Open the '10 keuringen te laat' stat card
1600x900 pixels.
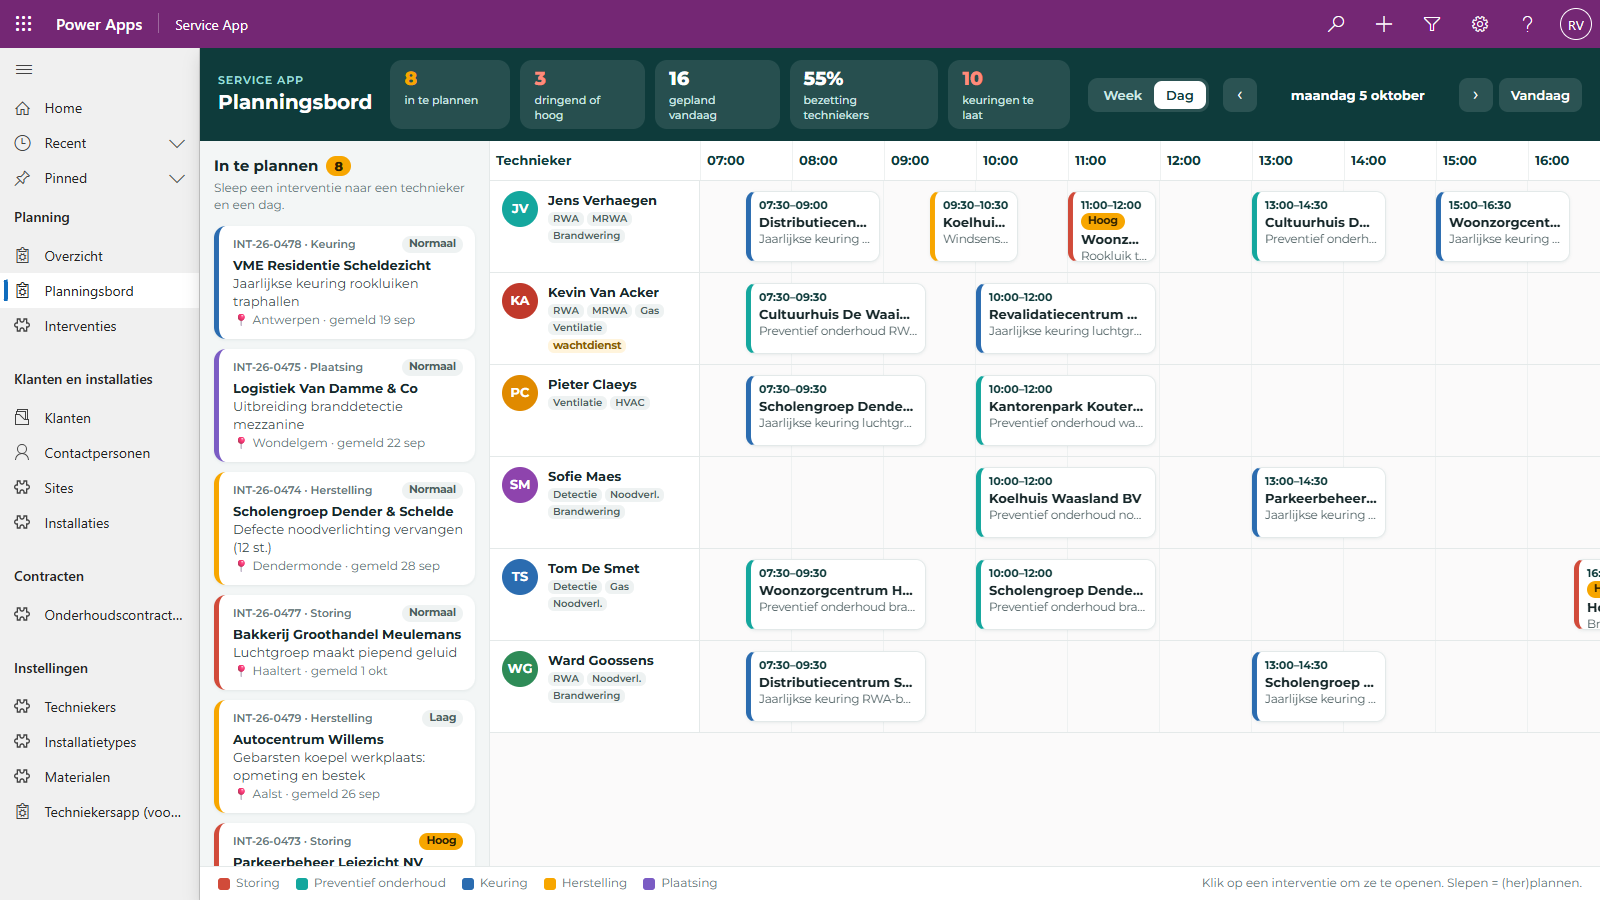tap(1009, 94)
